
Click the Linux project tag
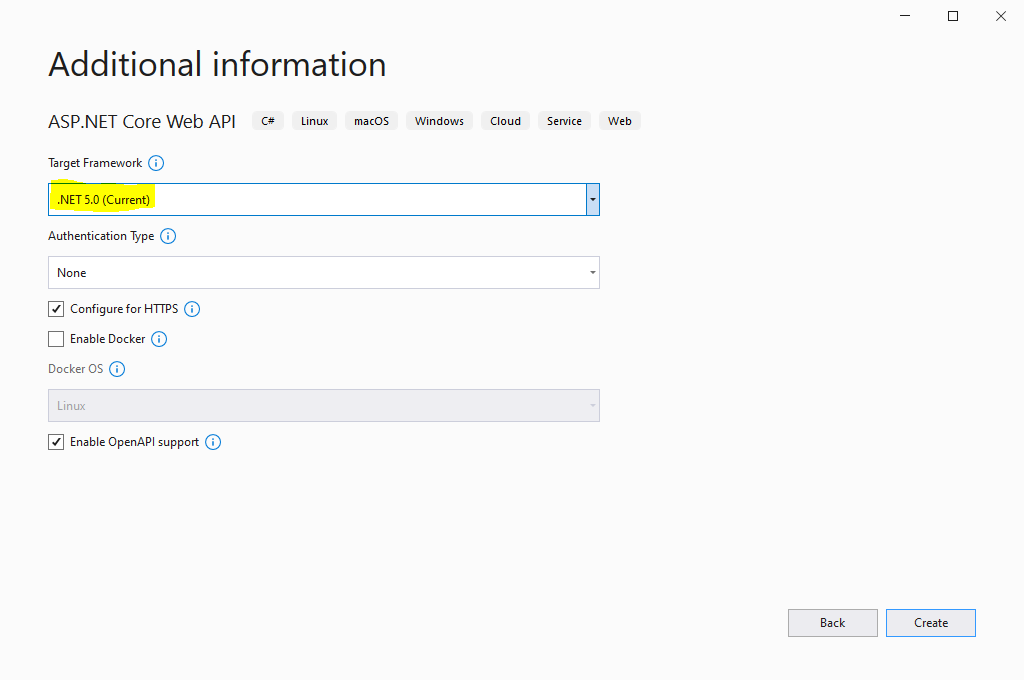pos(314,120)
